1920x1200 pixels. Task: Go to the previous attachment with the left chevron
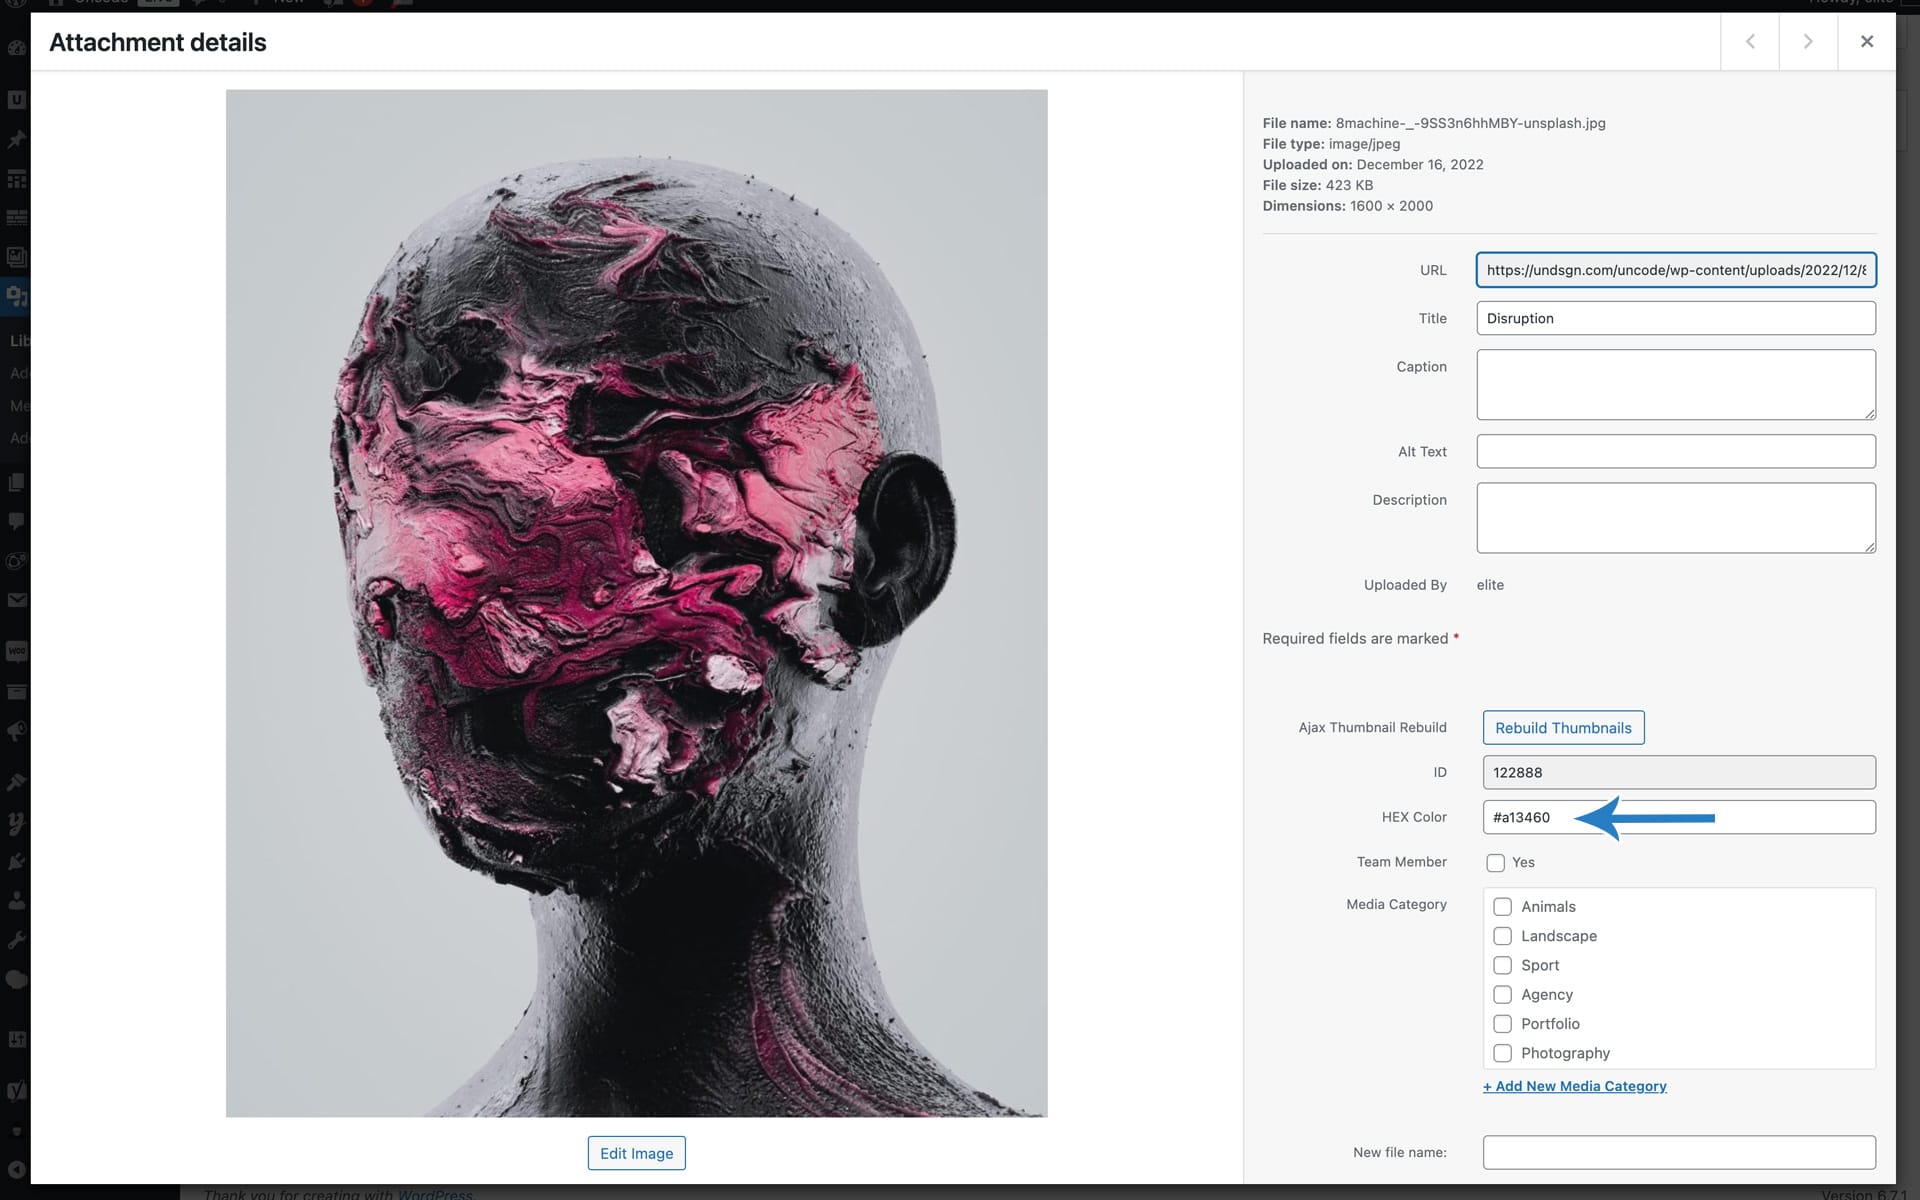1750,41
